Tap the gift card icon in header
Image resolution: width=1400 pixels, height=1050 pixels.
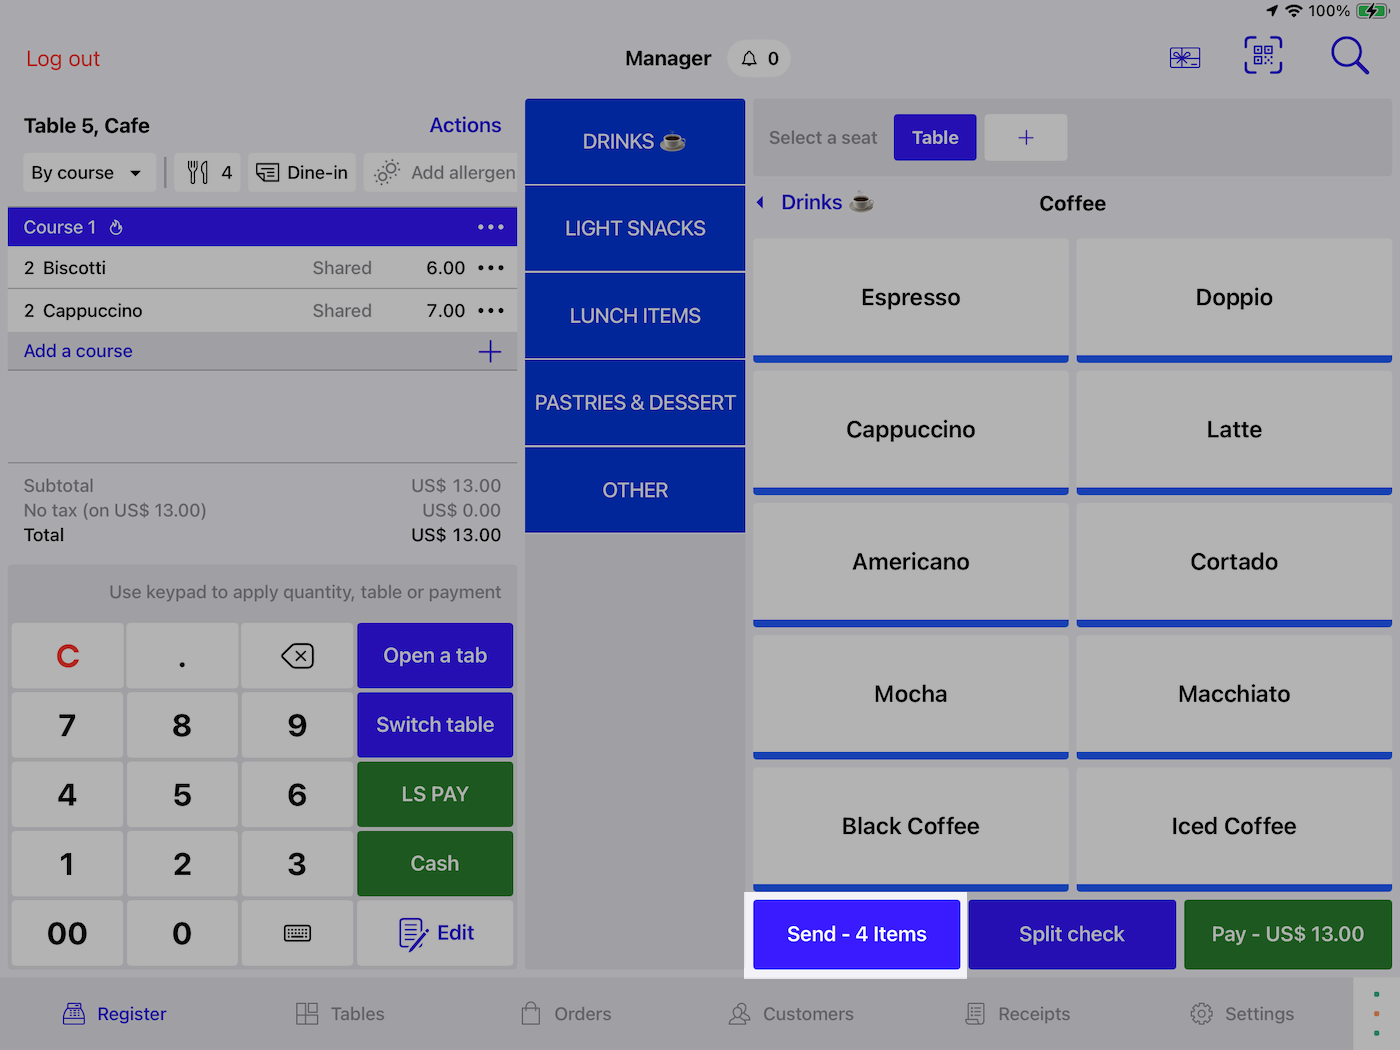[x=1184, y=58]
